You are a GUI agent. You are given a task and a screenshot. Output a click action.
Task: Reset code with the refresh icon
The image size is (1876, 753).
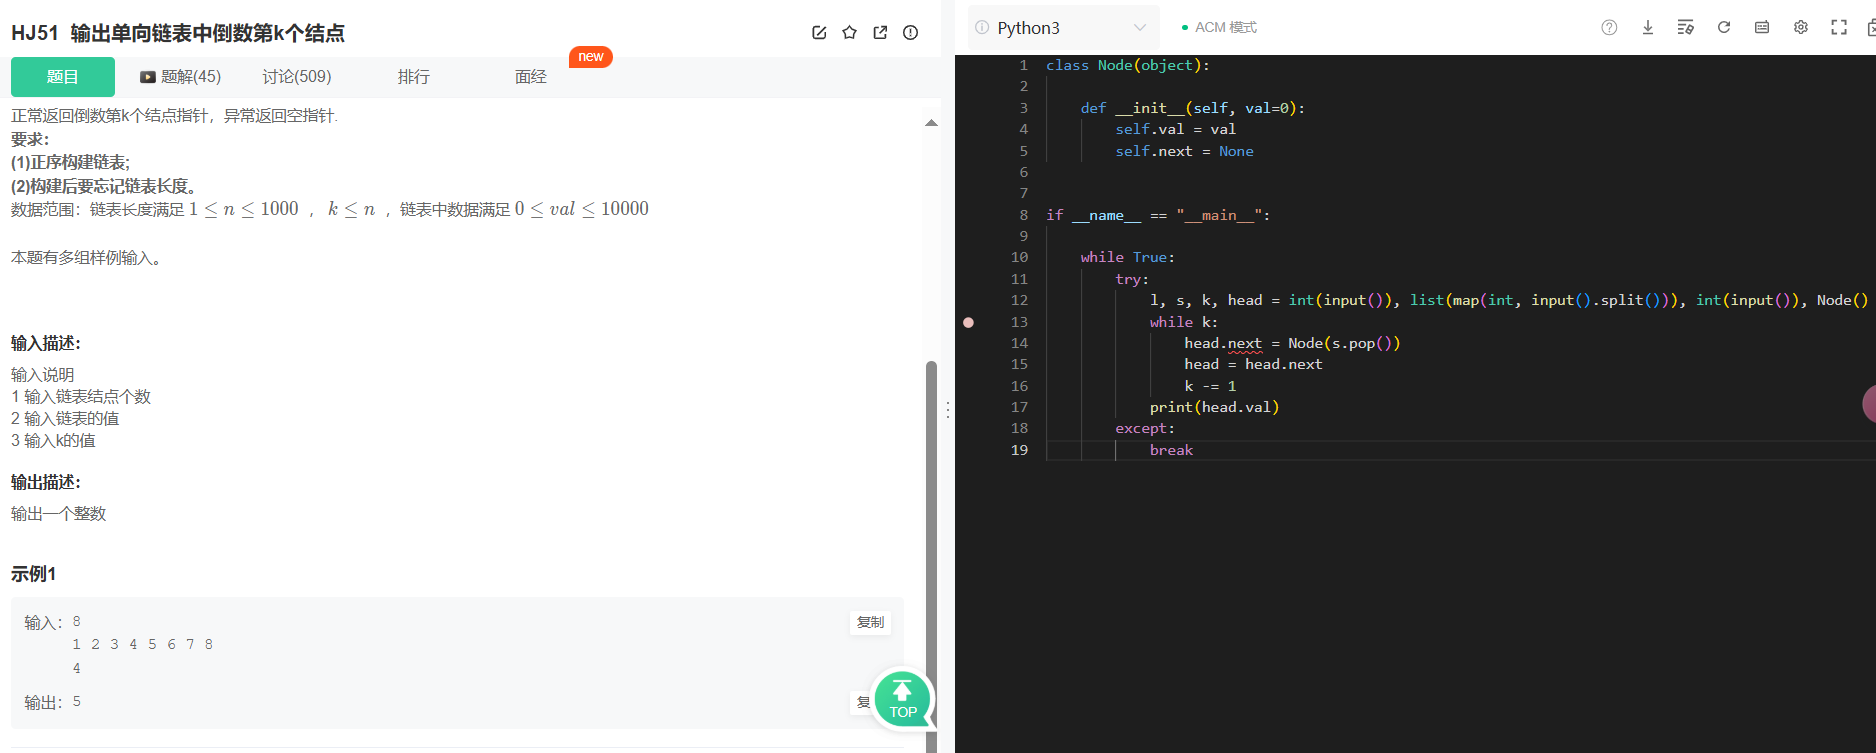[1724, 28]
